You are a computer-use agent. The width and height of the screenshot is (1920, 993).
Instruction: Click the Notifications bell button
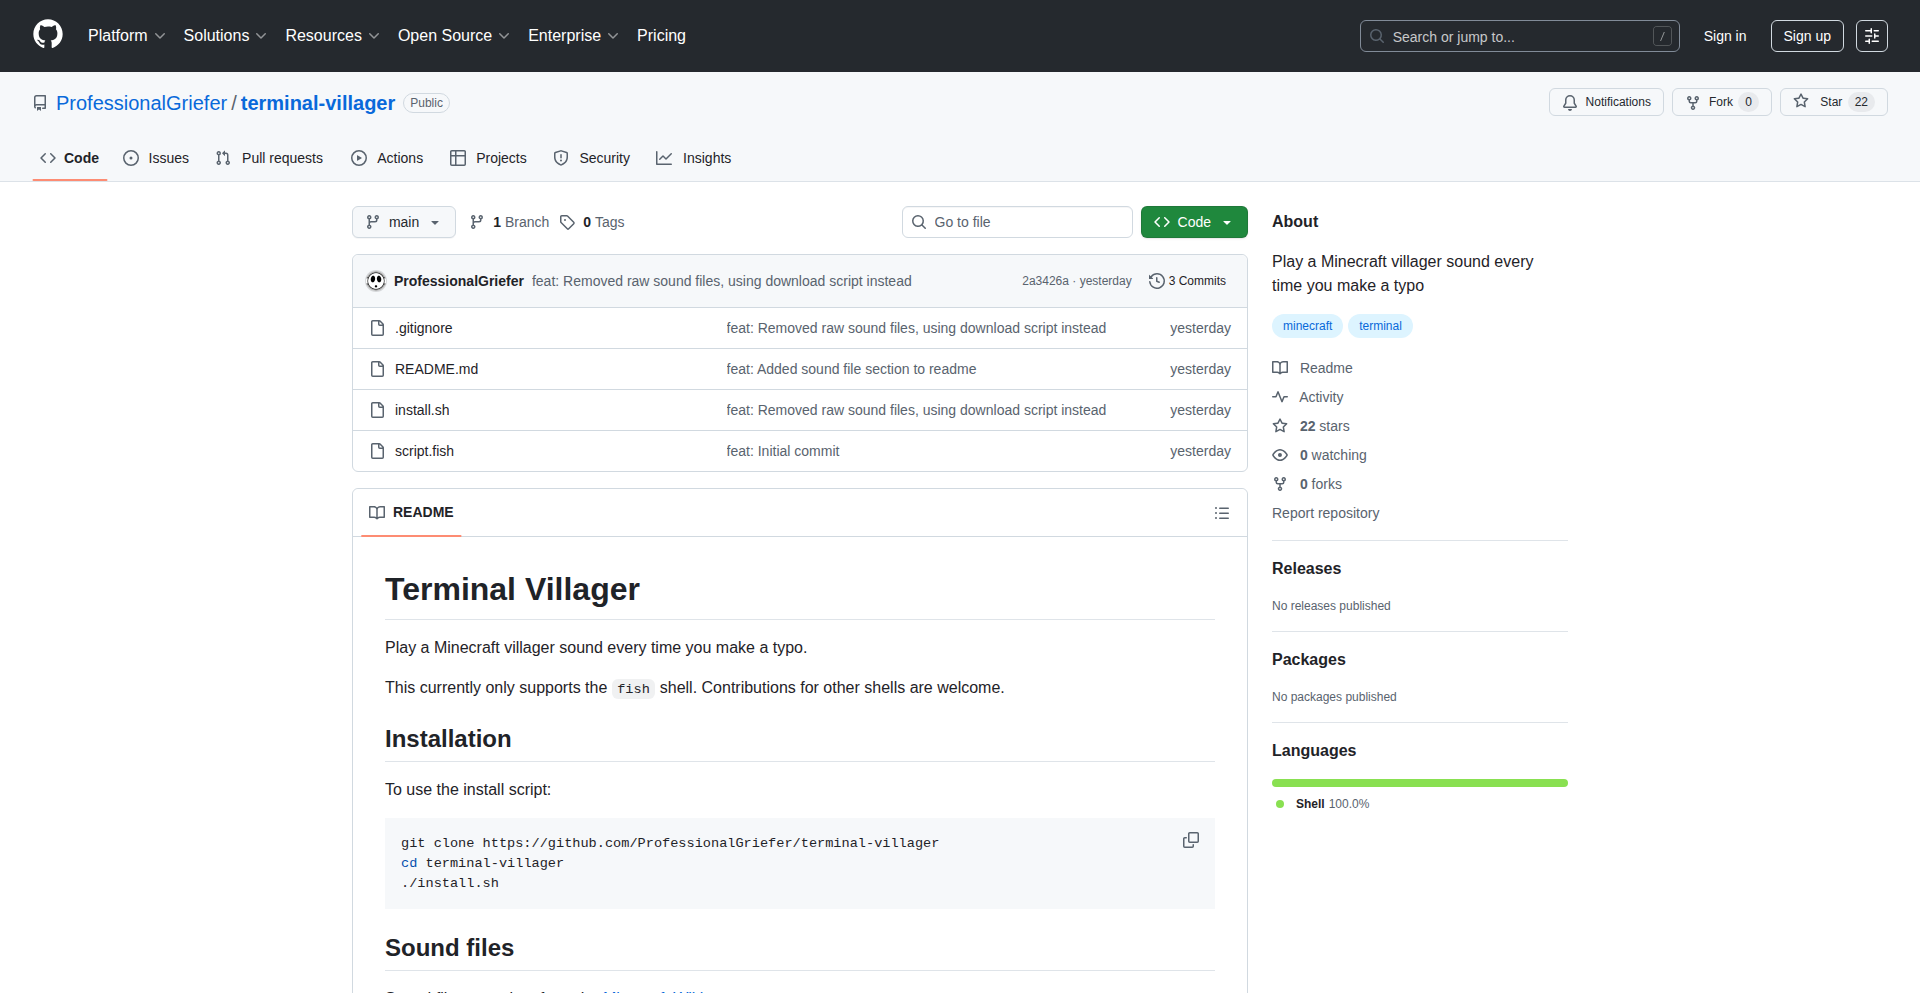click(x=1606, y=102)
